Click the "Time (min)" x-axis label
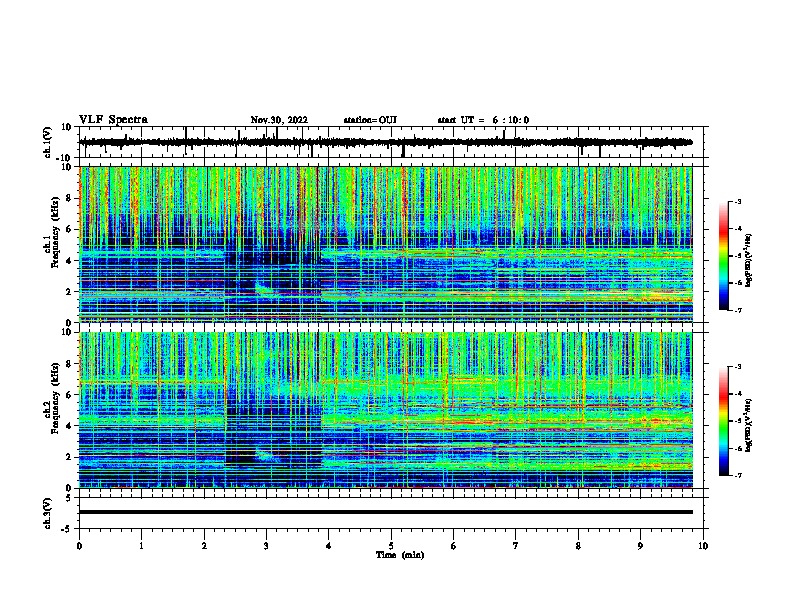792x612 pixels. click(x=400, y=555)
